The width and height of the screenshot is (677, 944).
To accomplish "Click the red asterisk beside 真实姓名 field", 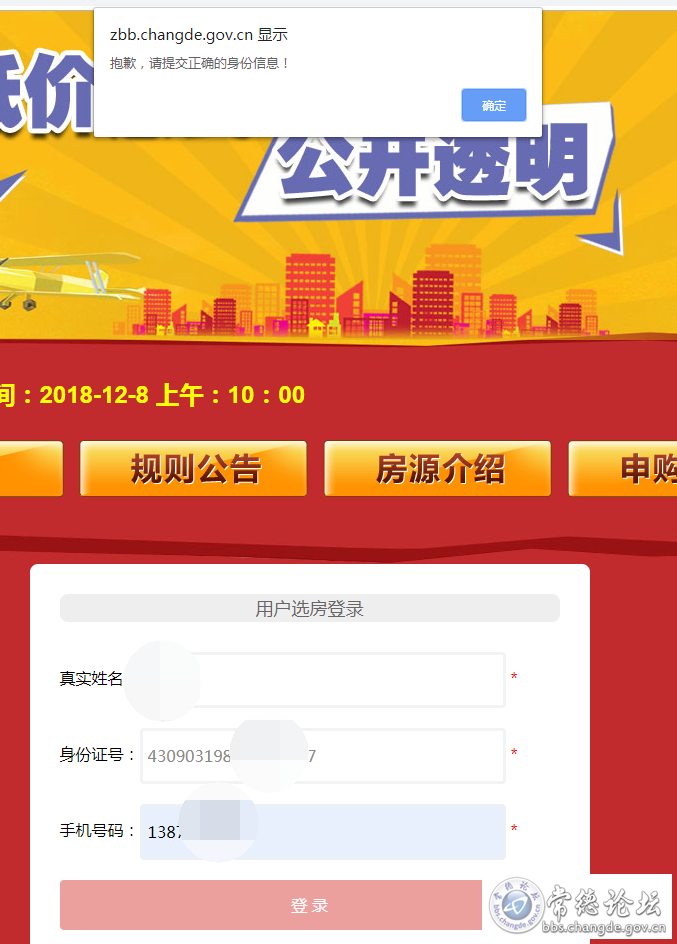I will (514, 677).
